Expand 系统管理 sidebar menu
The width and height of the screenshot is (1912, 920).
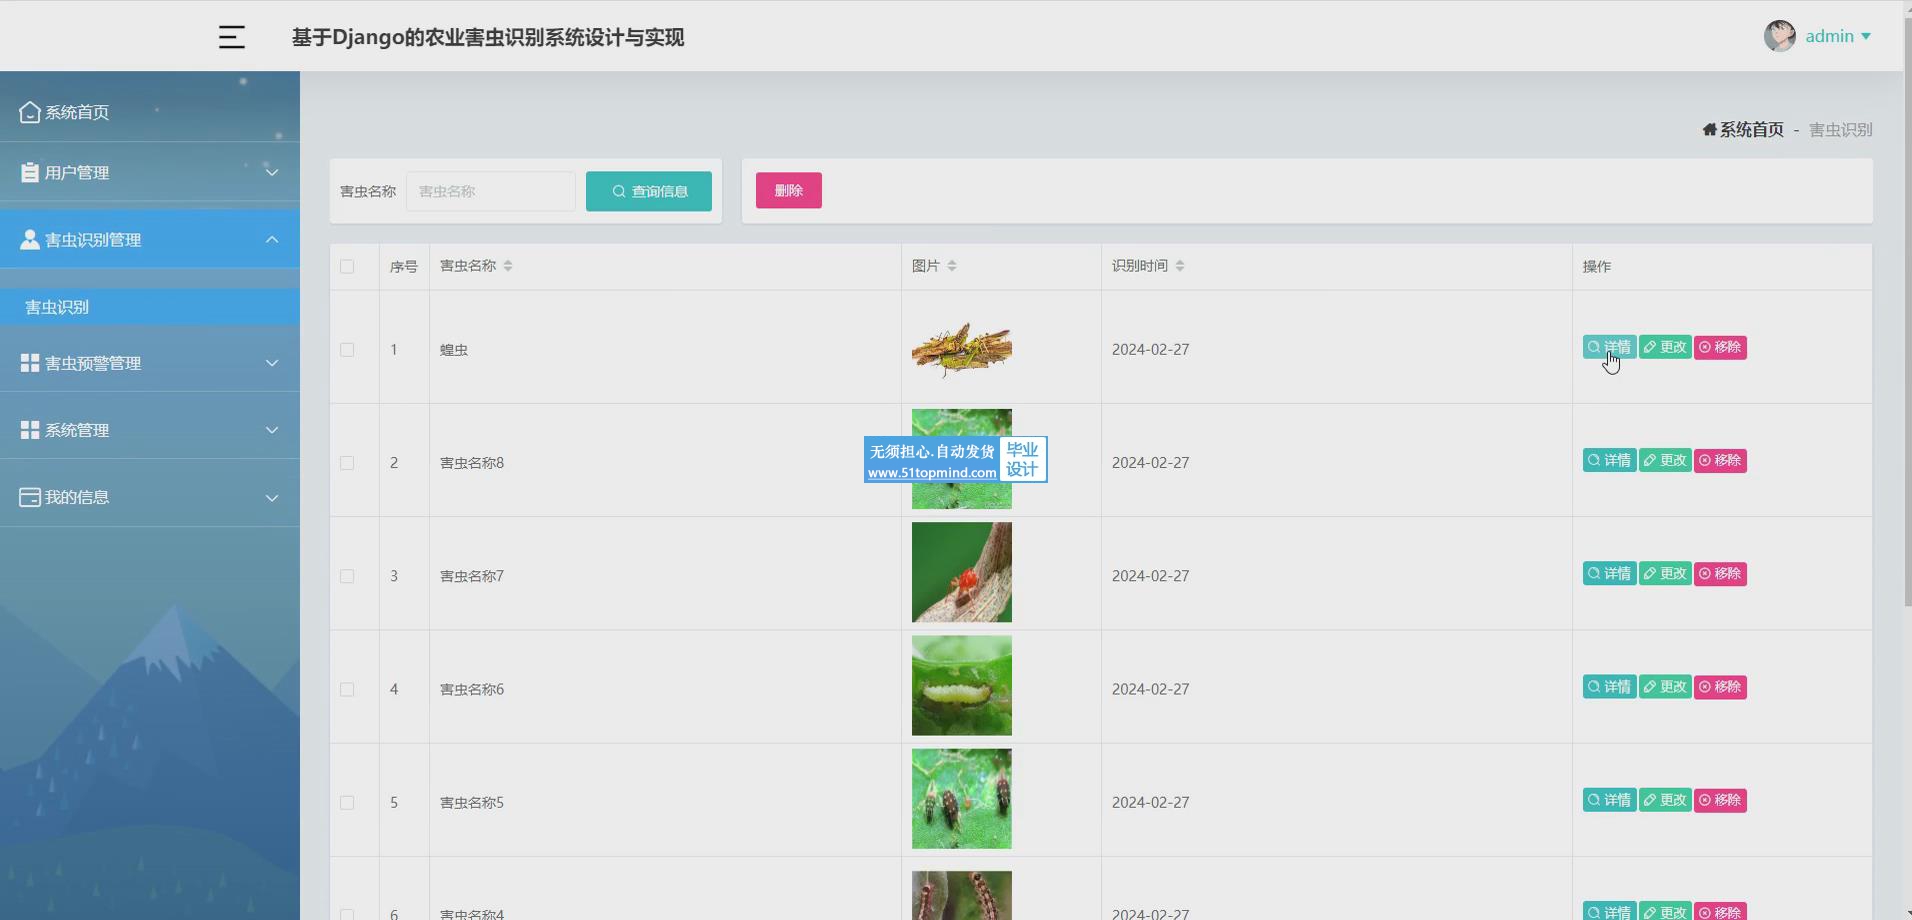(x=150, y=430)
